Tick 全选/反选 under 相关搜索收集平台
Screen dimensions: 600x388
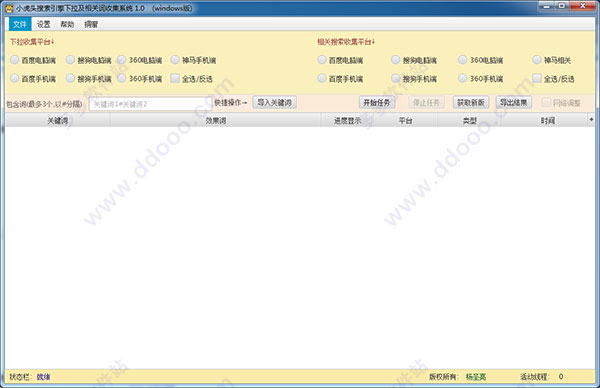[x=554, y=79]
